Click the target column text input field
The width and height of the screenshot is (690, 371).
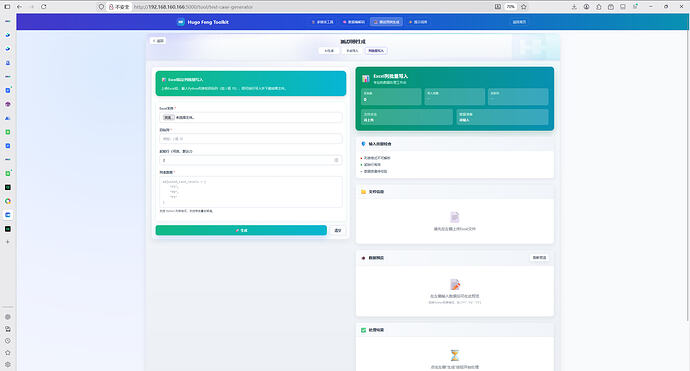251,139
